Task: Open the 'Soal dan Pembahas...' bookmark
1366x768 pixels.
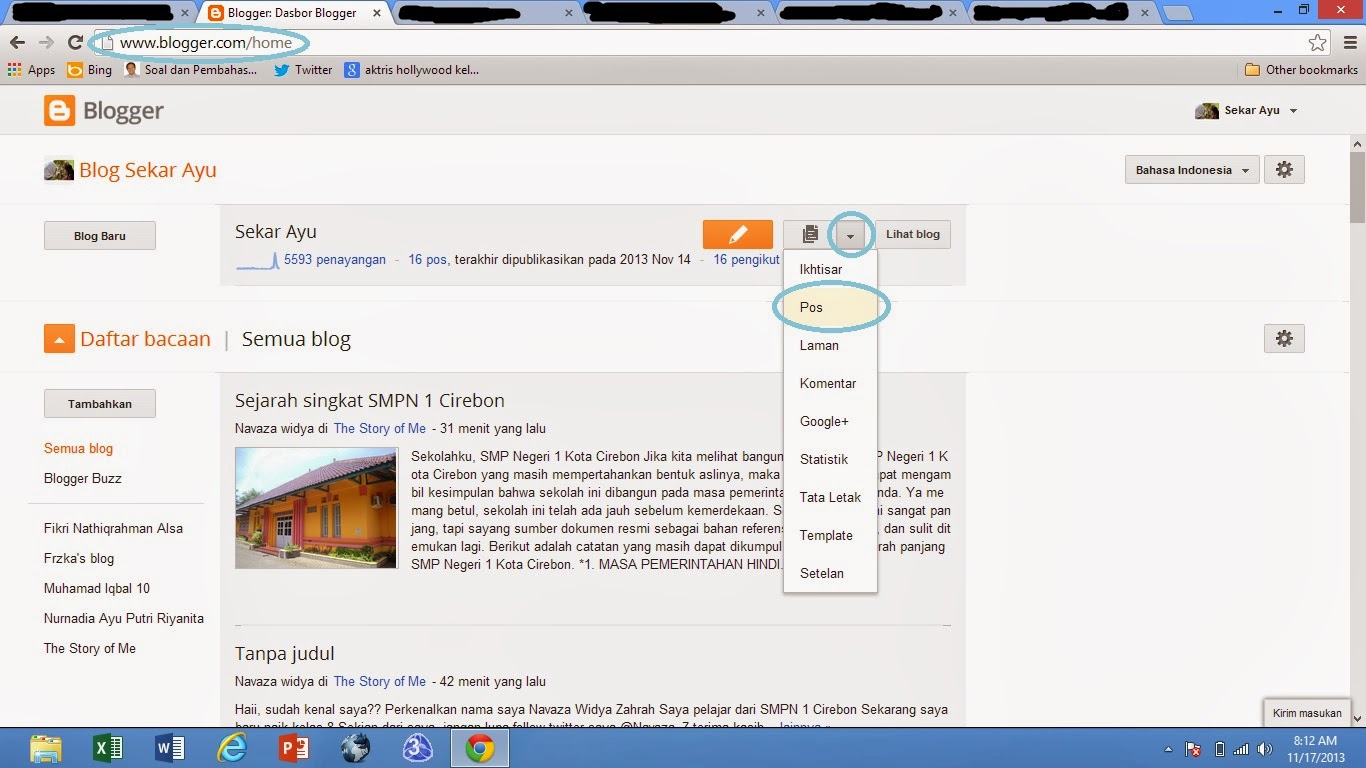Action: point(191,70)
